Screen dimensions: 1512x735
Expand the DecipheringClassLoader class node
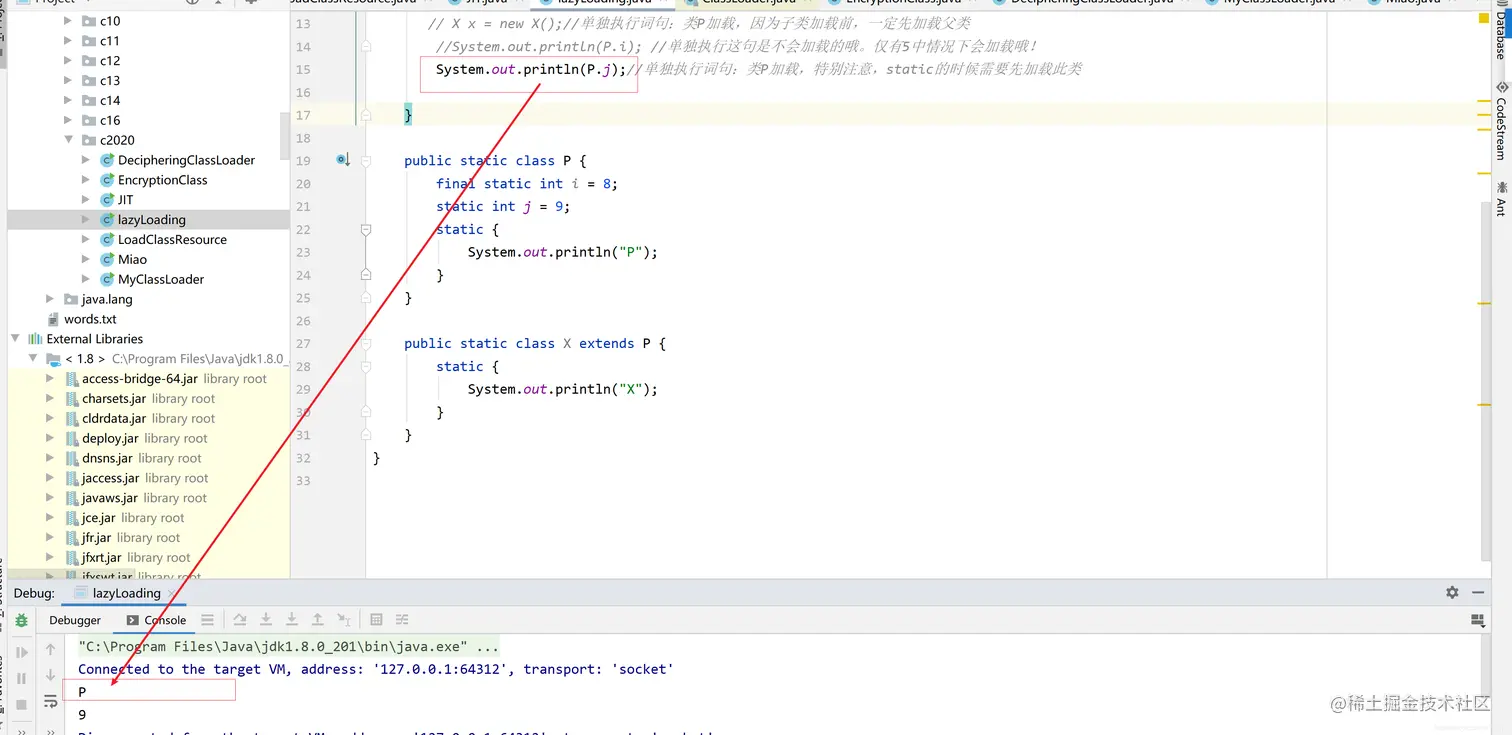point(86,160)
